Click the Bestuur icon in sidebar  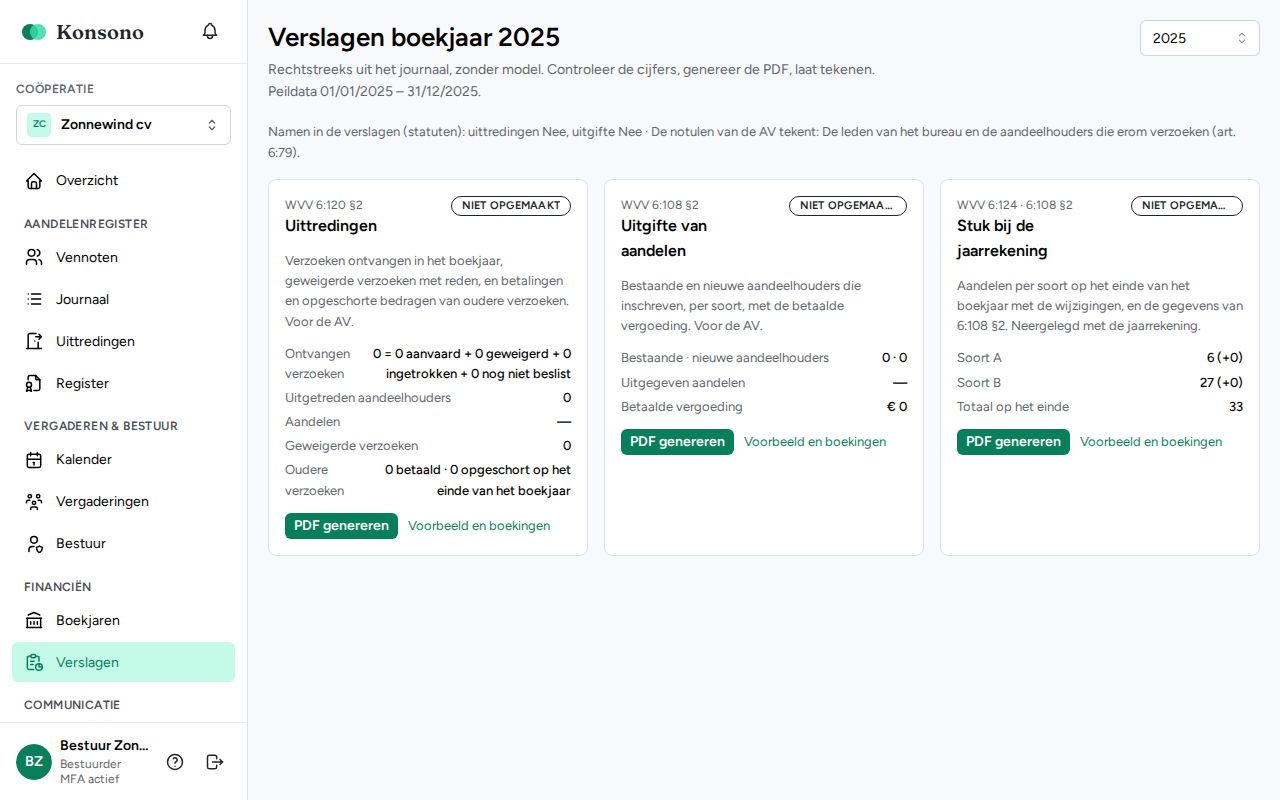[34, 544]
